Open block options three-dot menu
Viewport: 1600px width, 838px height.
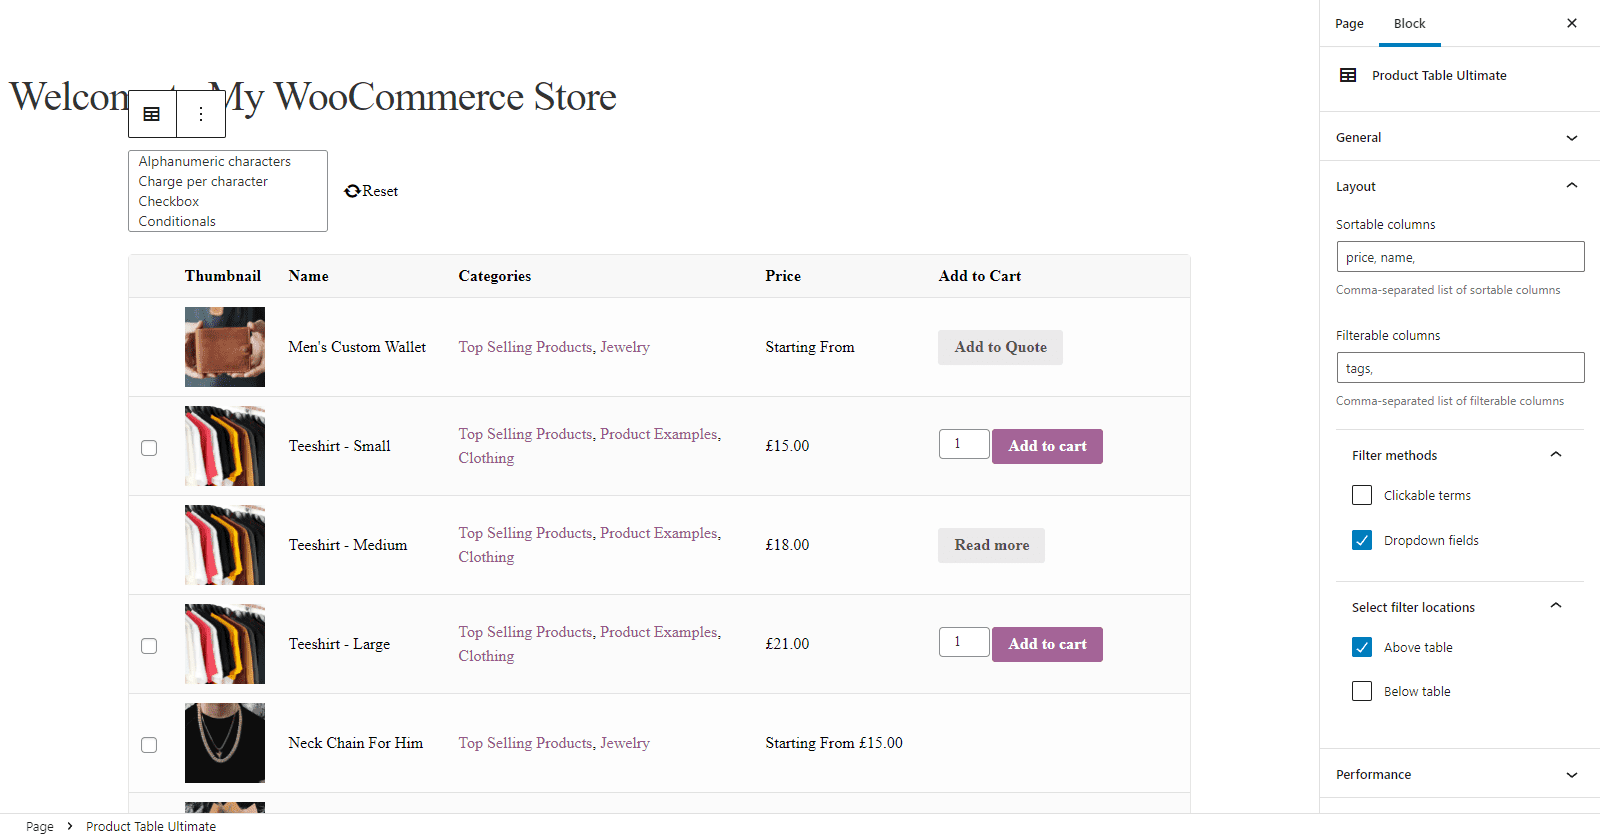[201, 114]
